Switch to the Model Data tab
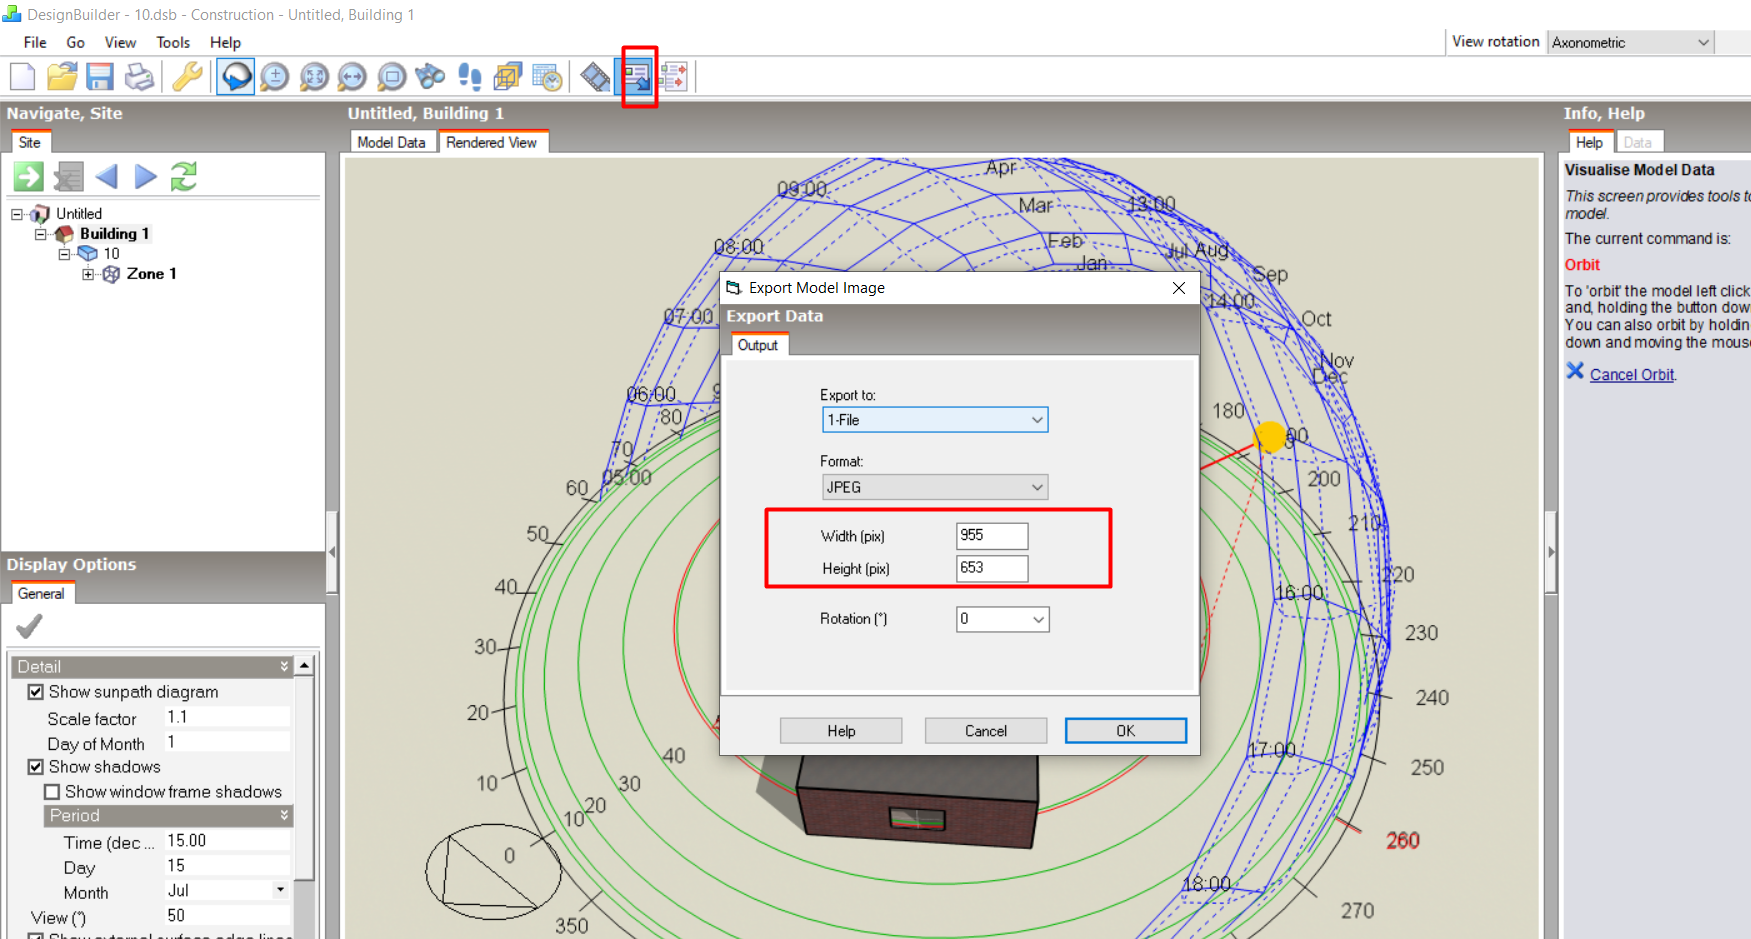The height and width of the screenshot is (939, 1751). [x=391, y=142]
